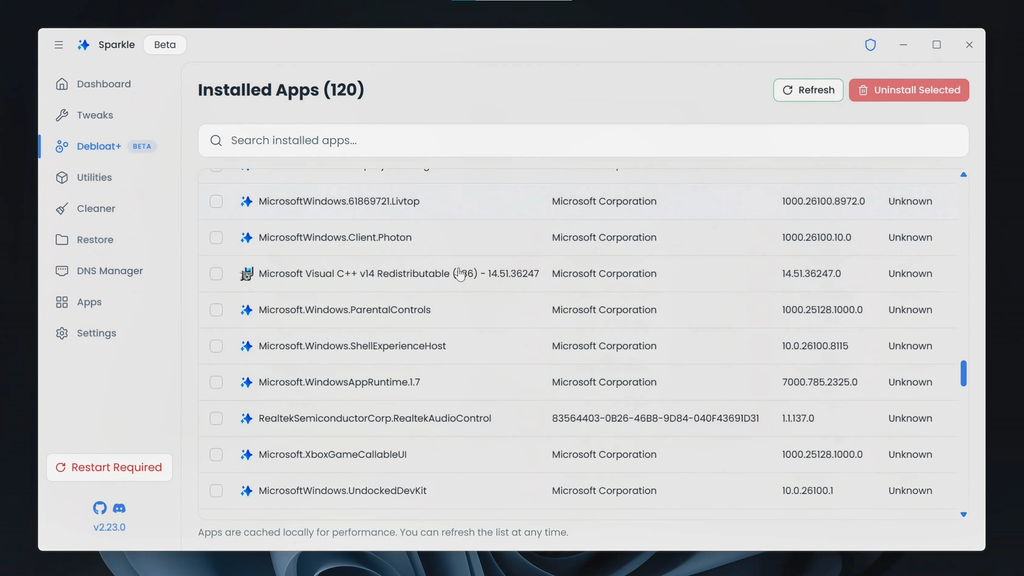Select the ShellExperienceHost checkbox
Viewport: 1024px width, 576px height.
pyautogui.click(x=216, y=346)
